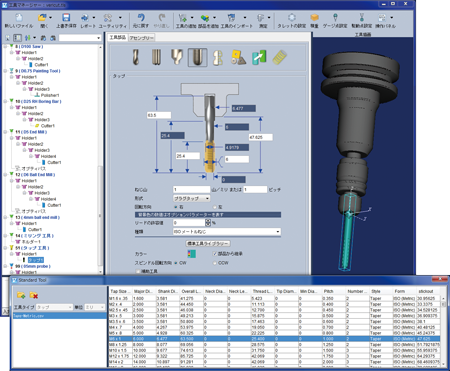Click the Style column header
Screen dimensions: 450x371
click(381, 291)
